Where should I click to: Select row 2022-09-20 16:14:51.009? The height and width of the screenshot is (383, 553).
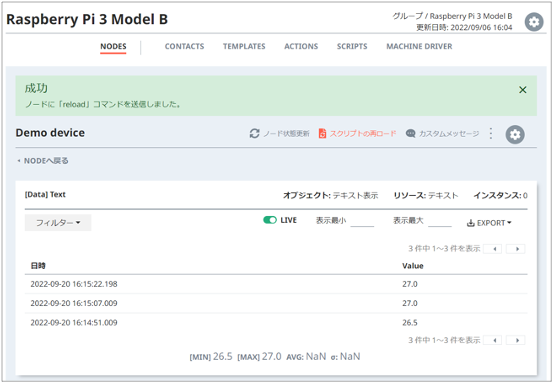pyautogui.click(x=276, y=323)
